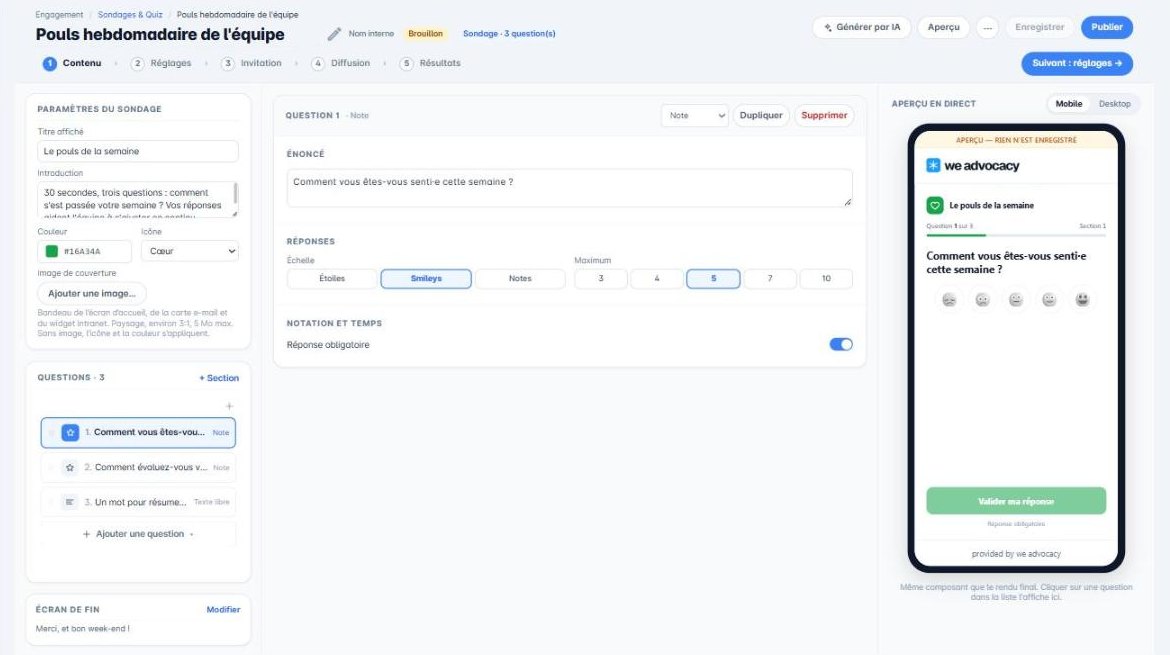1170x655 pixels.
Task: Click the small plus icon above question list
Action: click(229, 407)
